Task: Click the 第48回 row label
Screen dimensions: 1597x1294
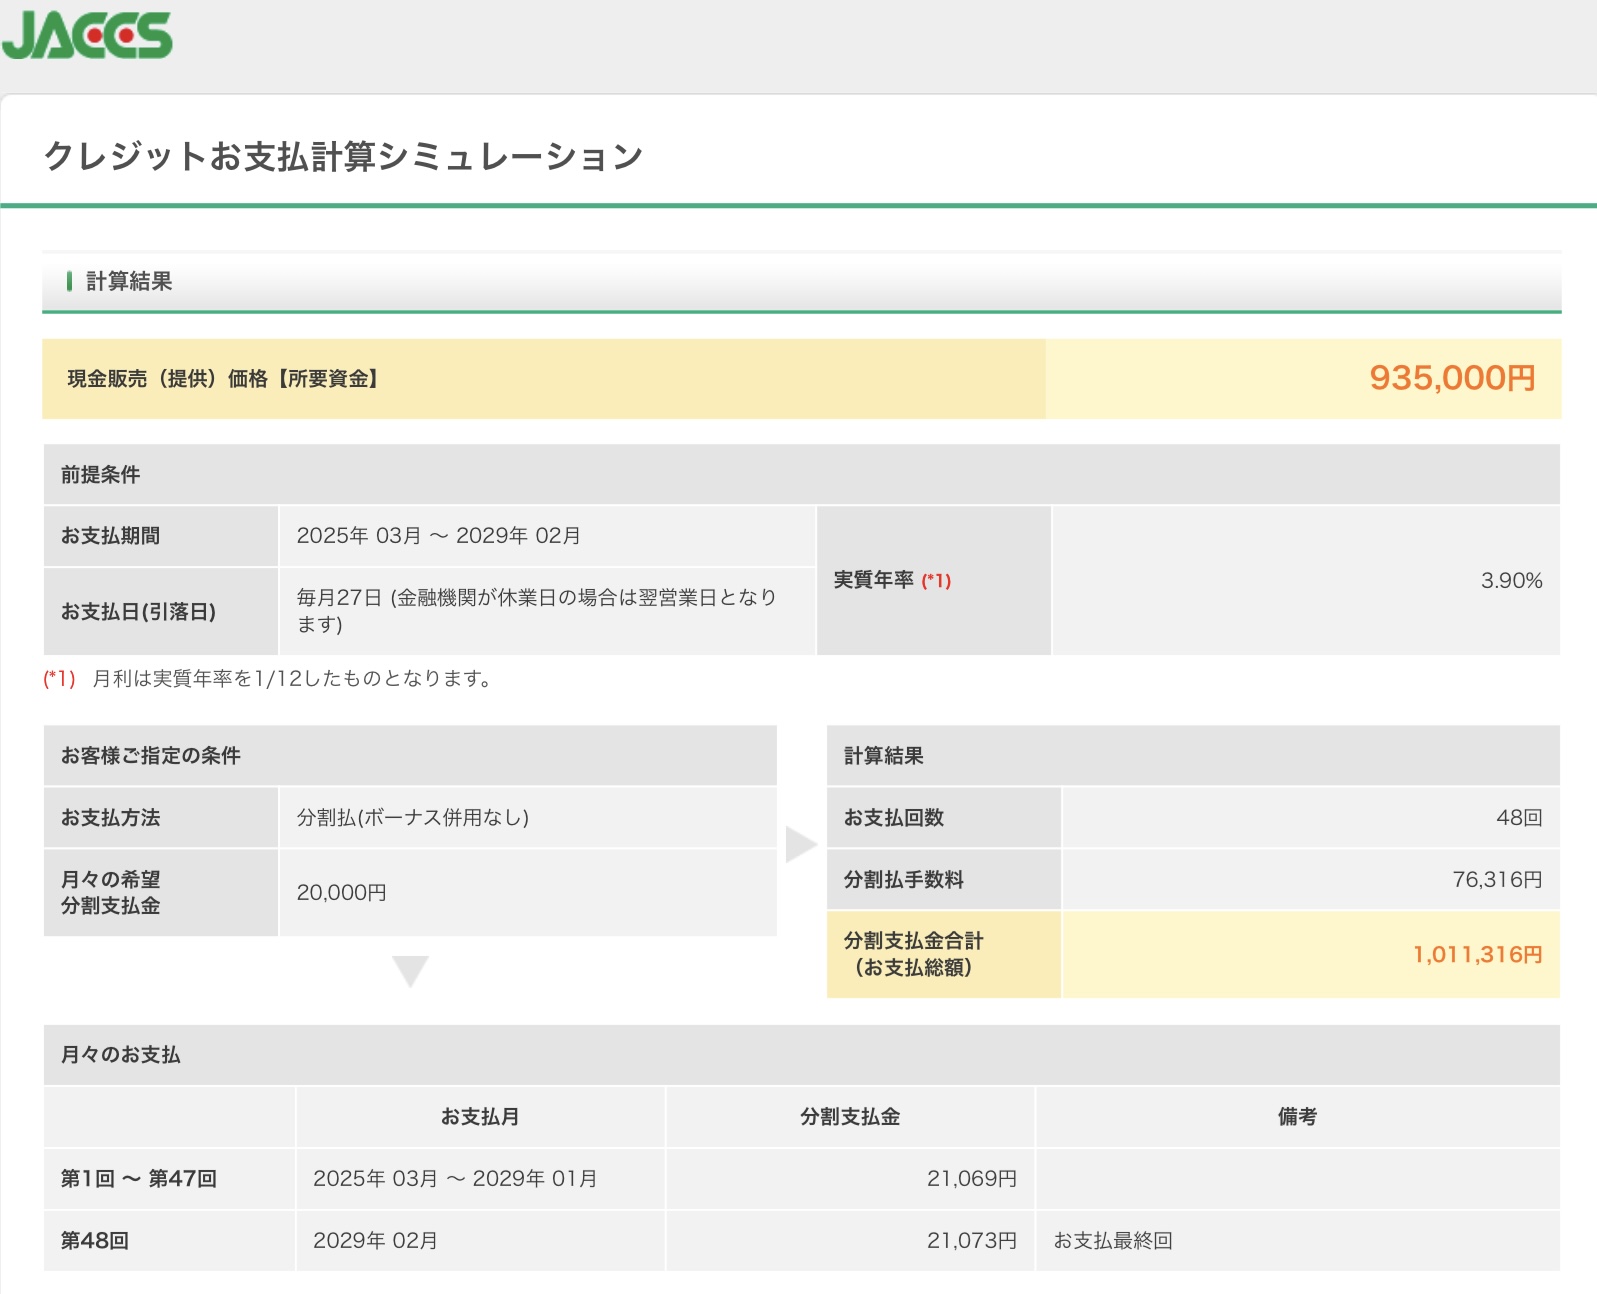Action: point(94,1241)
